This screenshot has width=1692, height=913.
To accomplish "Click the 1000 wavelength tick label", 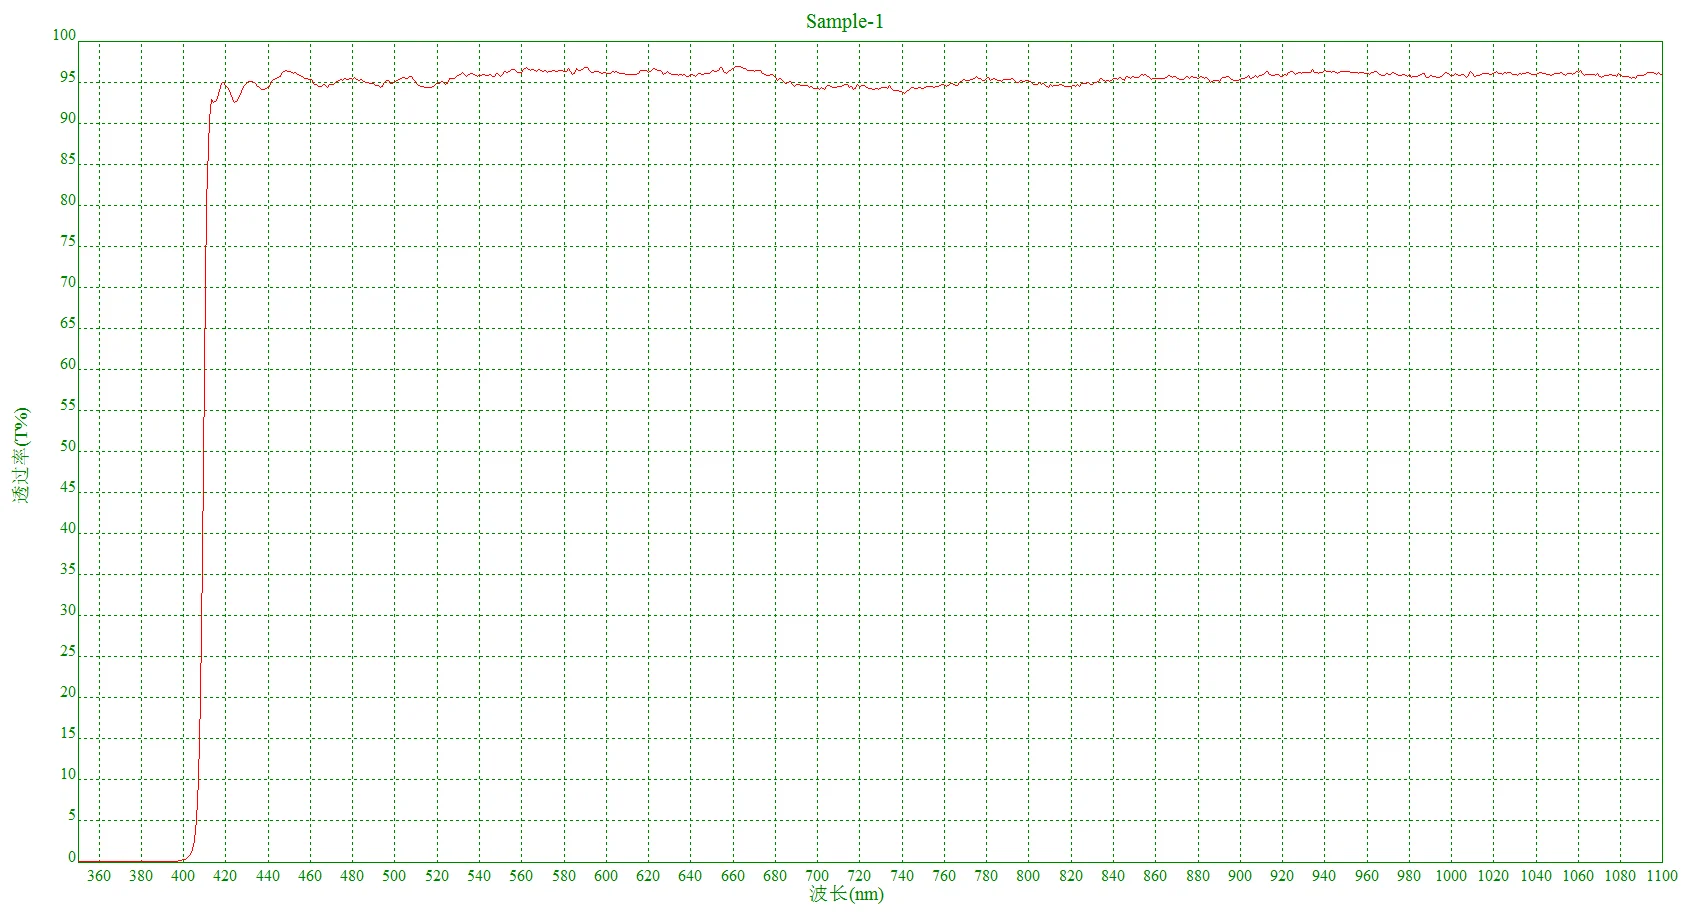I will coord(1451,876).
